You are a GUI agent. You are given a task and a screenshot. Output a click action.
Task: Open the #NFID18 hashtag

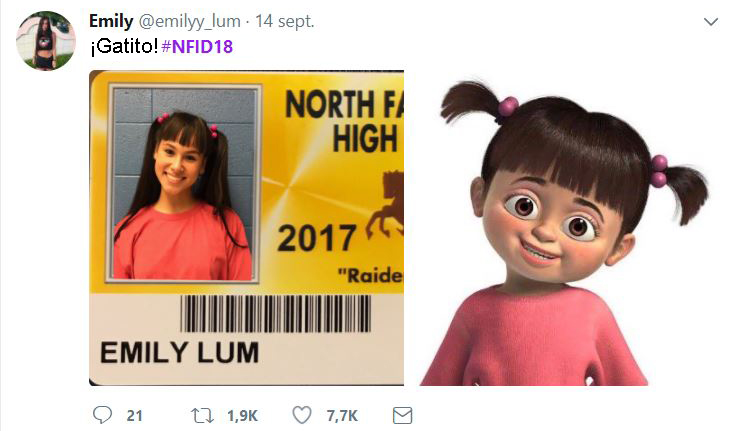tap(197, 47)
